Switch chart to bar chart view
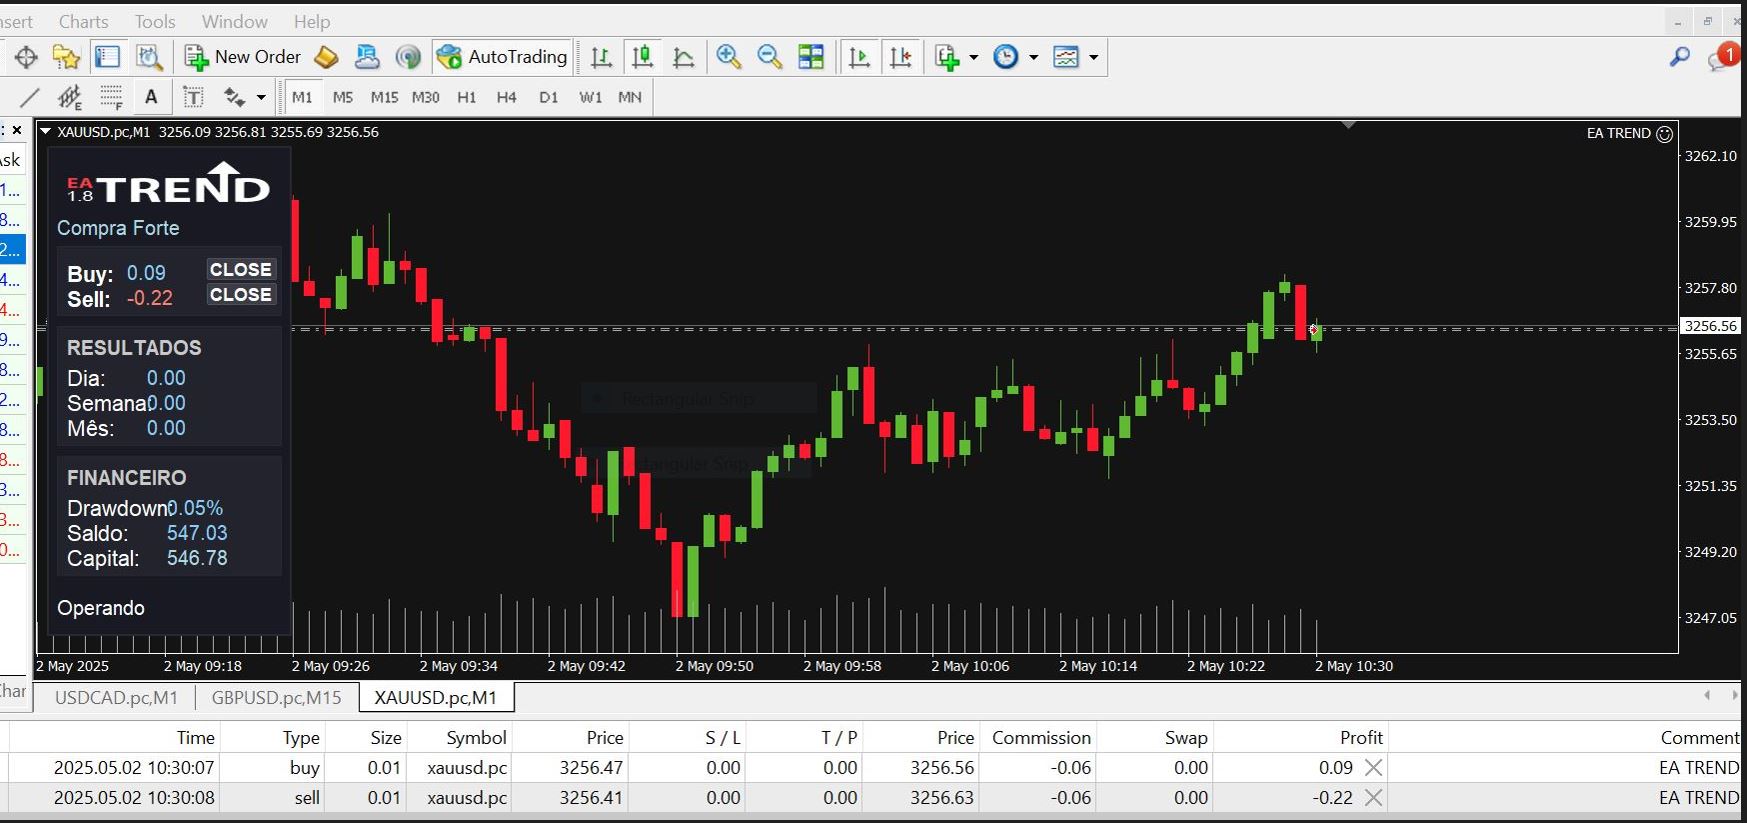The image size is (1747, 823). coord(601,57)
